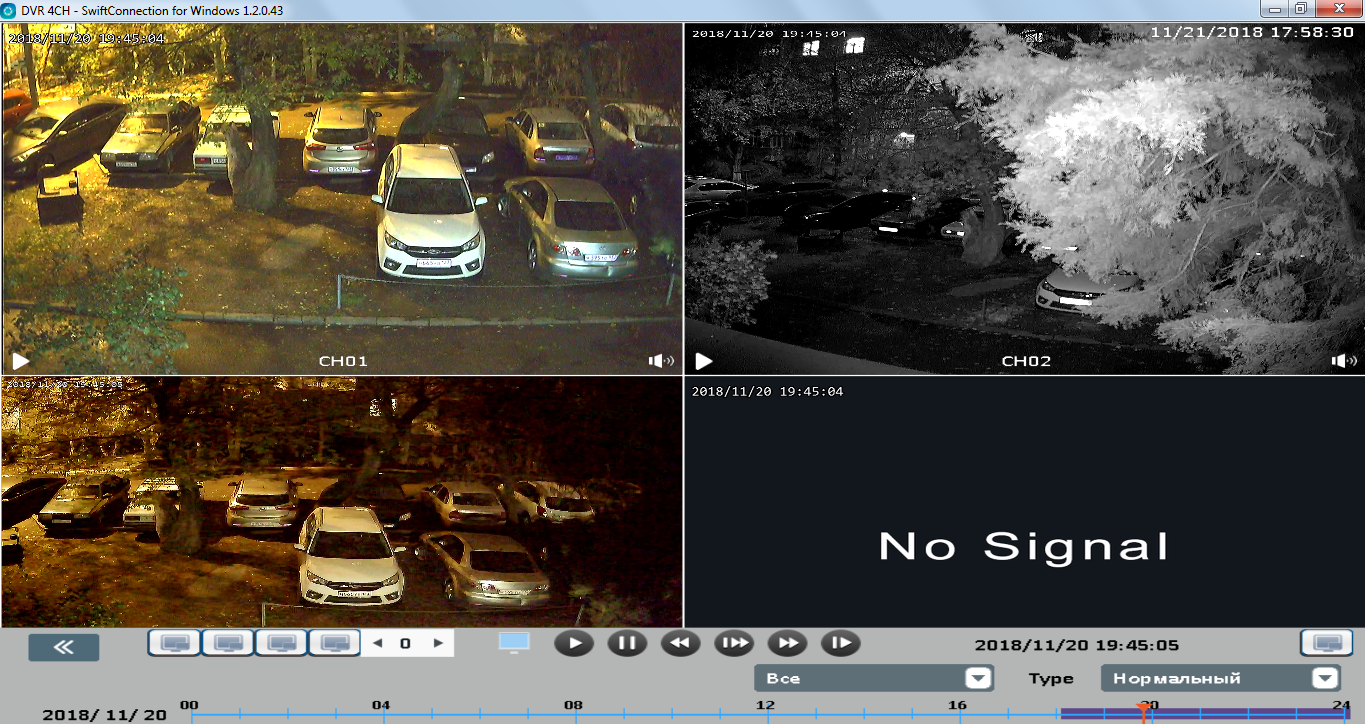Select the fourth of four monitor layout buttons

(x=335, y=643)
